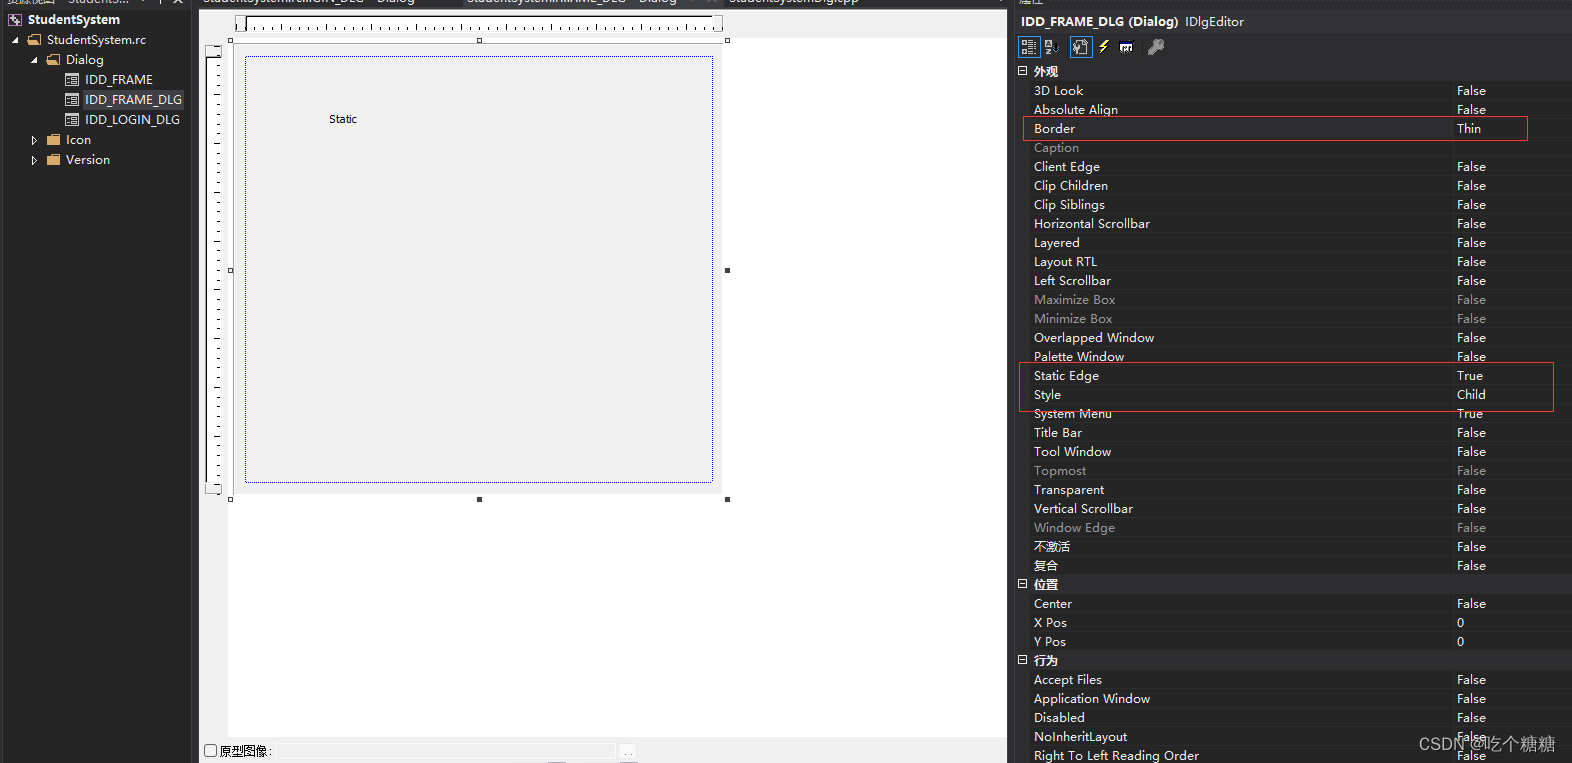This screenshot has width=1572, height=763.
Task: Expand the Version folder arrow
Action: point(34,160)
